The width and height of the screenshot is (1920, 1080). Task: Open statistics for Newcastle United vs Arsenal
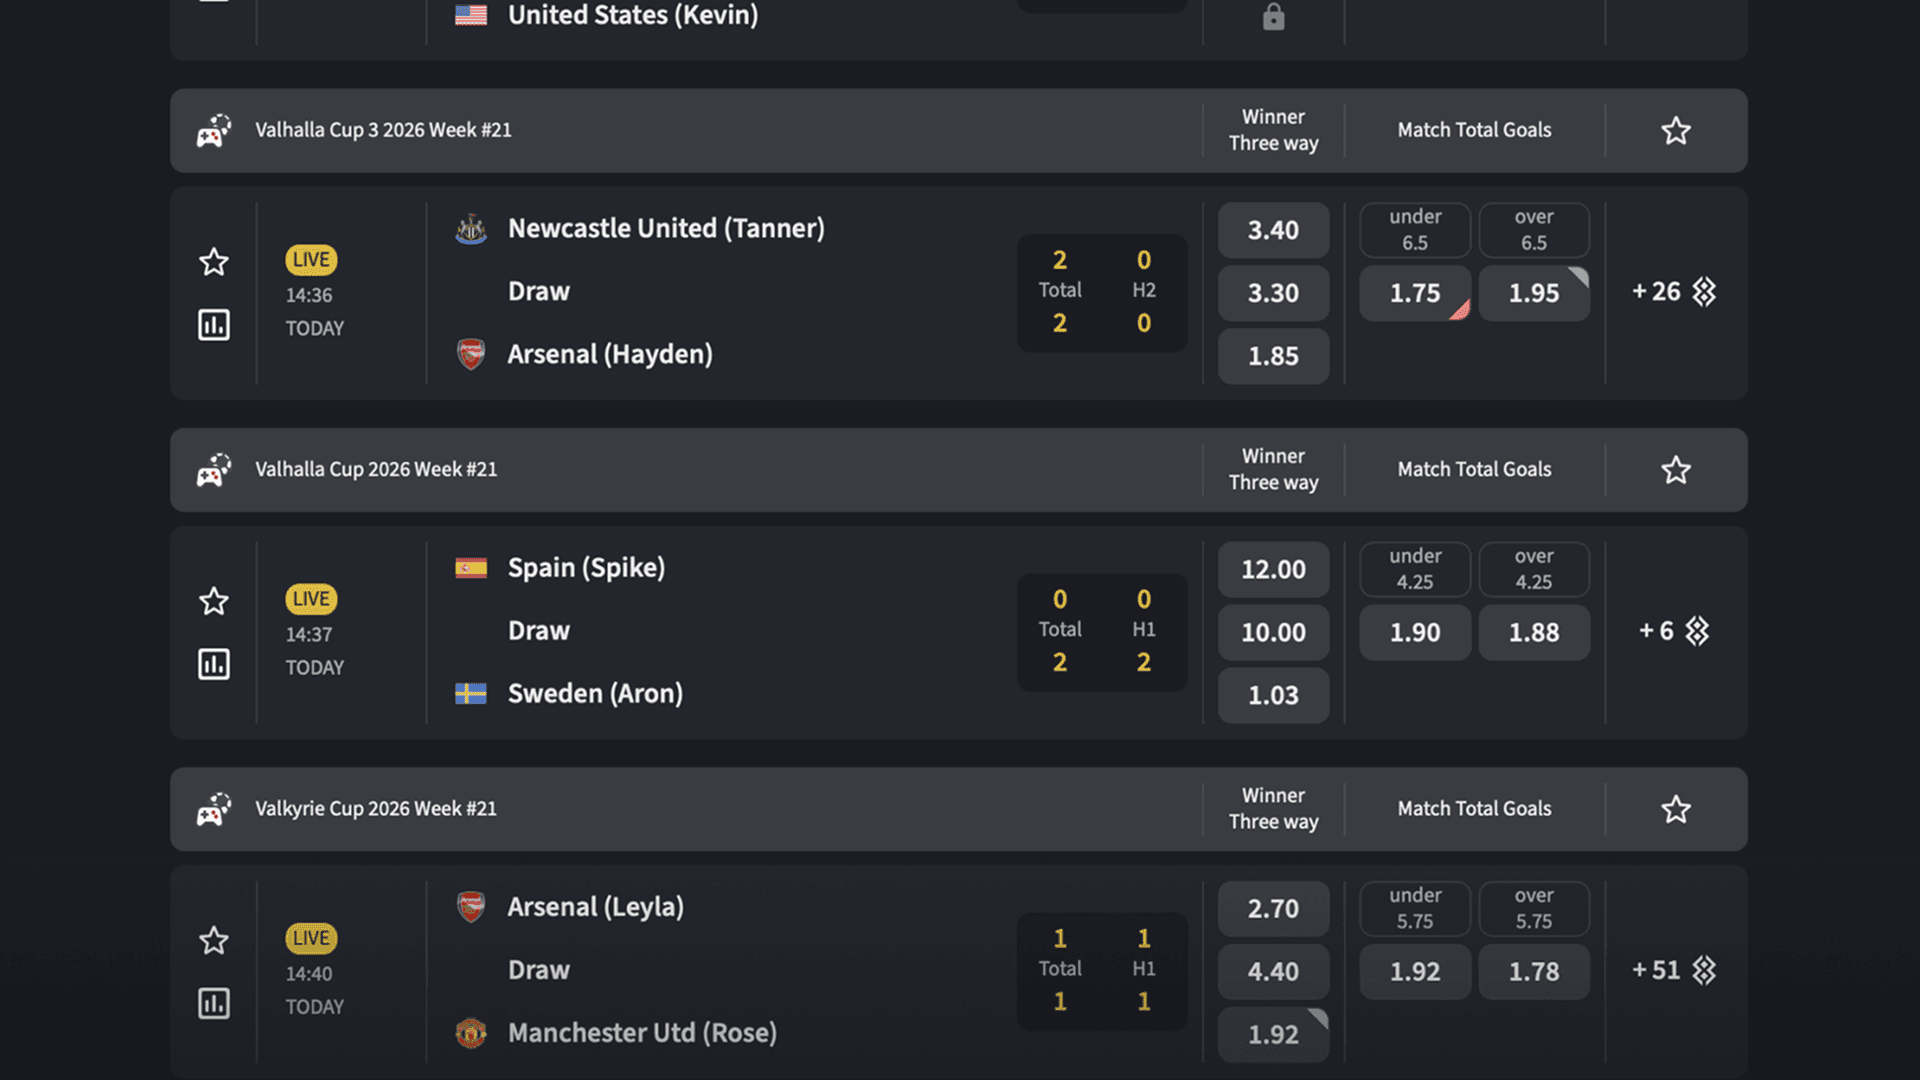pyautogui.click(x=214, y=325)
